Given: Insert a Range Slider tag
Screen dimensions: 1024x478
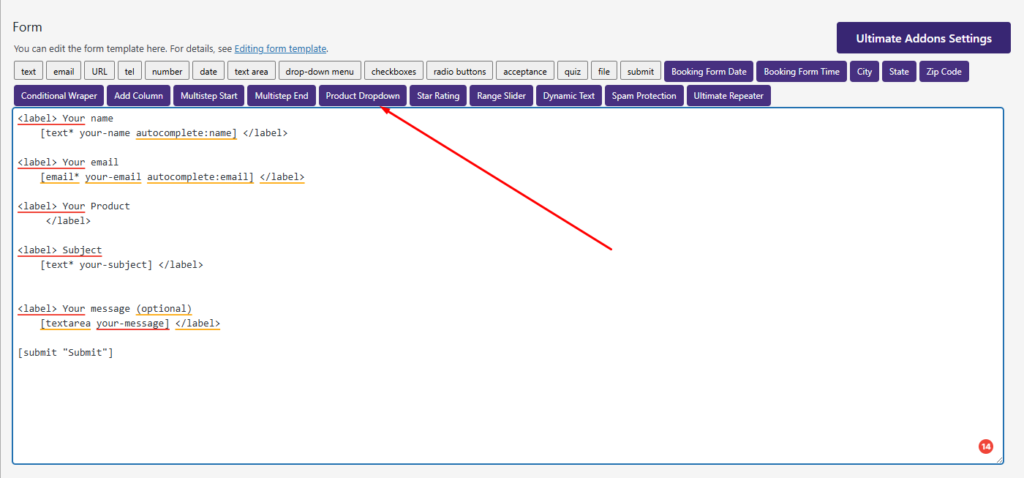Looking at the screenshot, I should pos(501,95).
